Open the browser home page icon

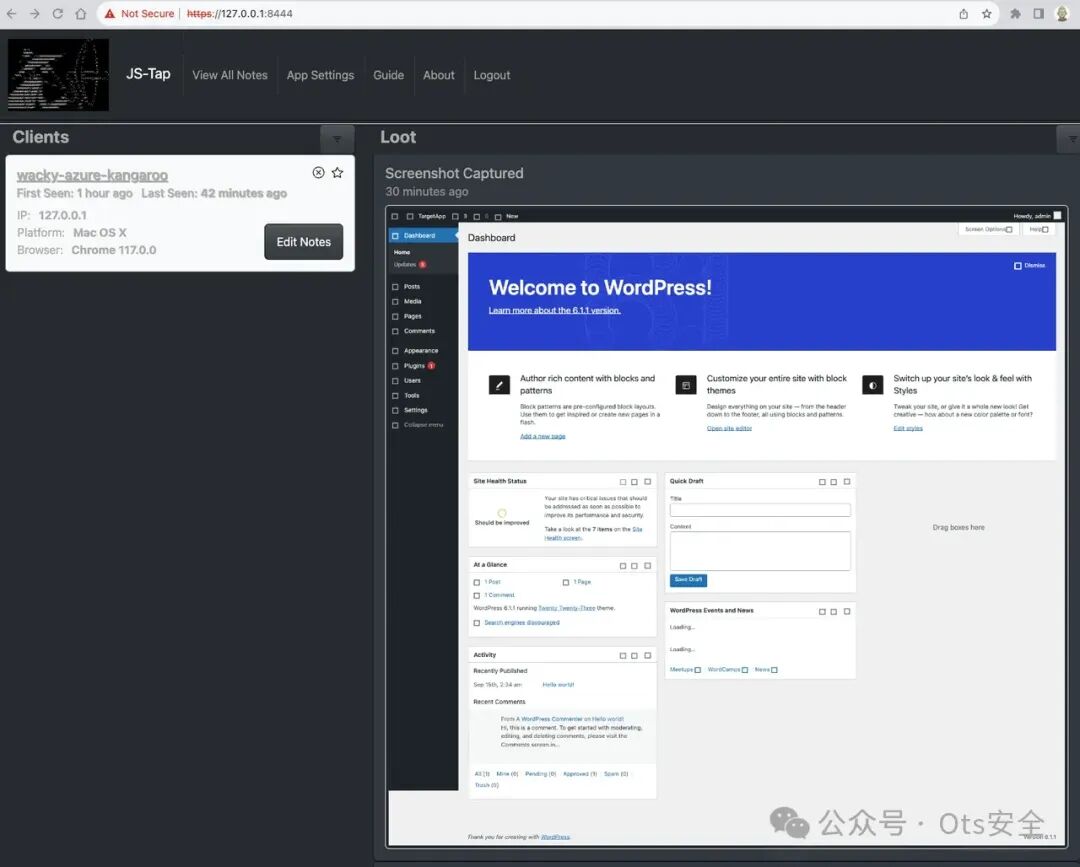tap(81, 14)
